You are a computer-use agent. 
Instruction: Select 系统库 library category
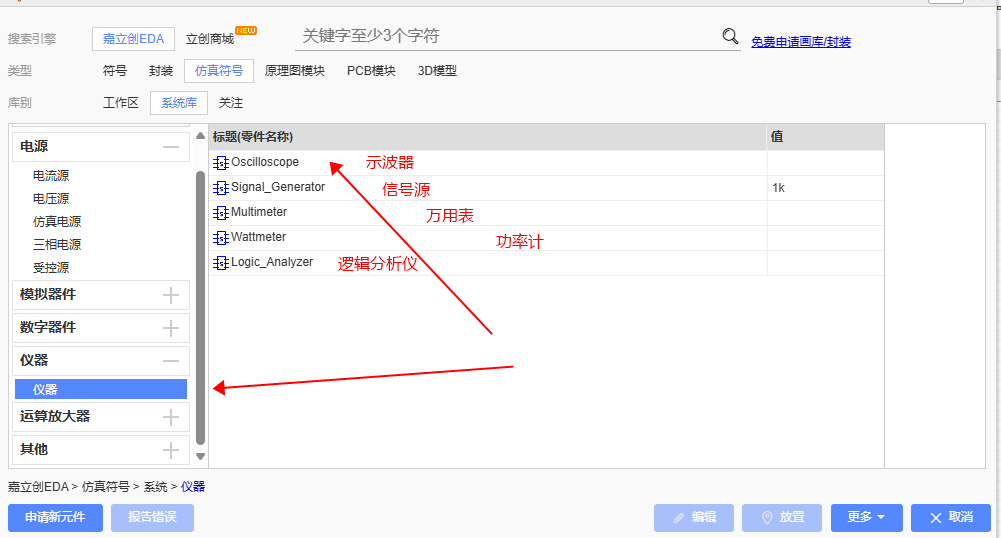tap(179, 103)
